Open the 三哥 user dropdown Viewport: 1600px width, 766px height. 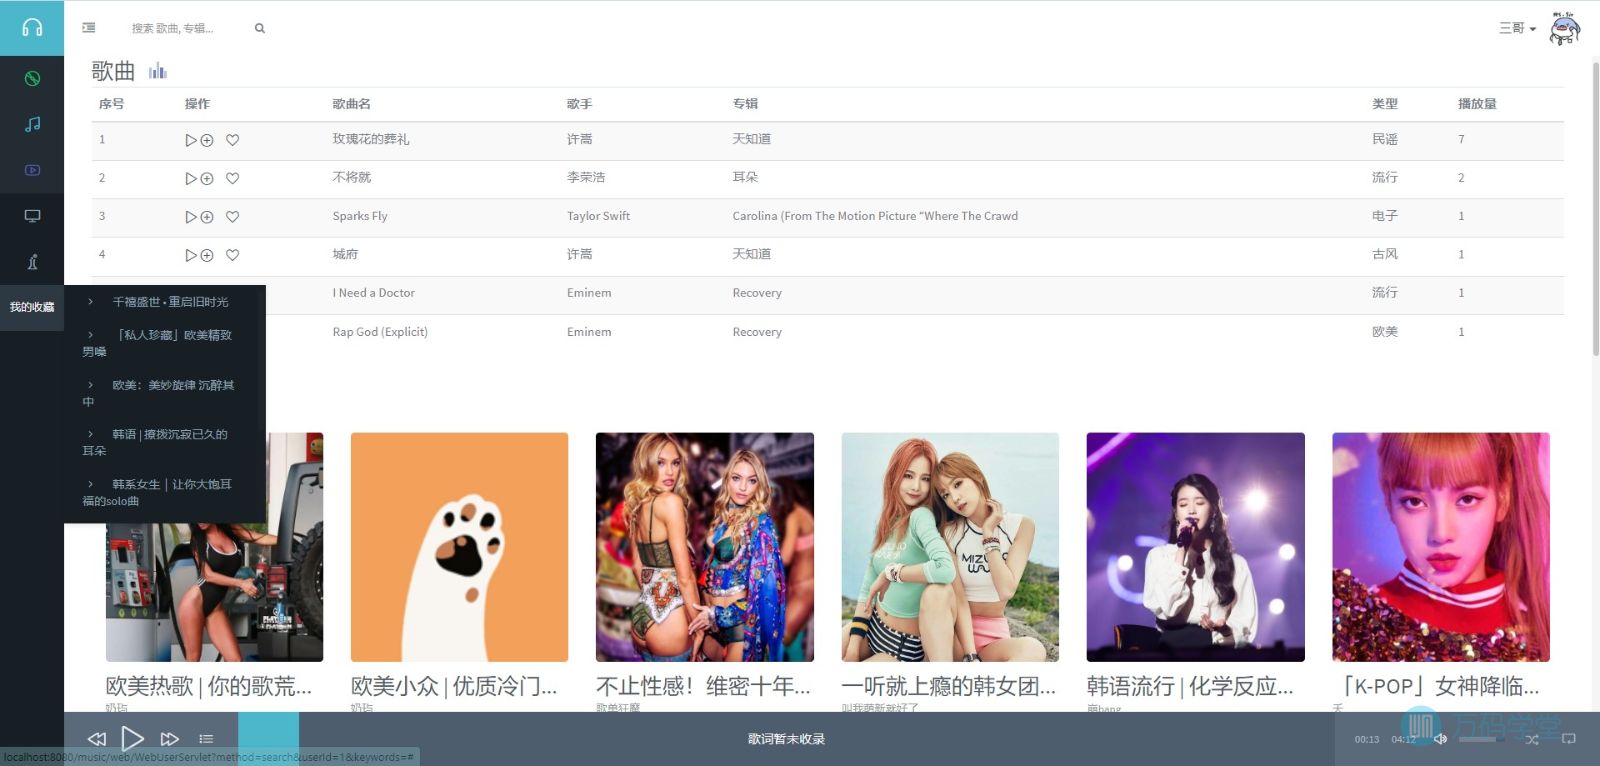coord(1517,28)
